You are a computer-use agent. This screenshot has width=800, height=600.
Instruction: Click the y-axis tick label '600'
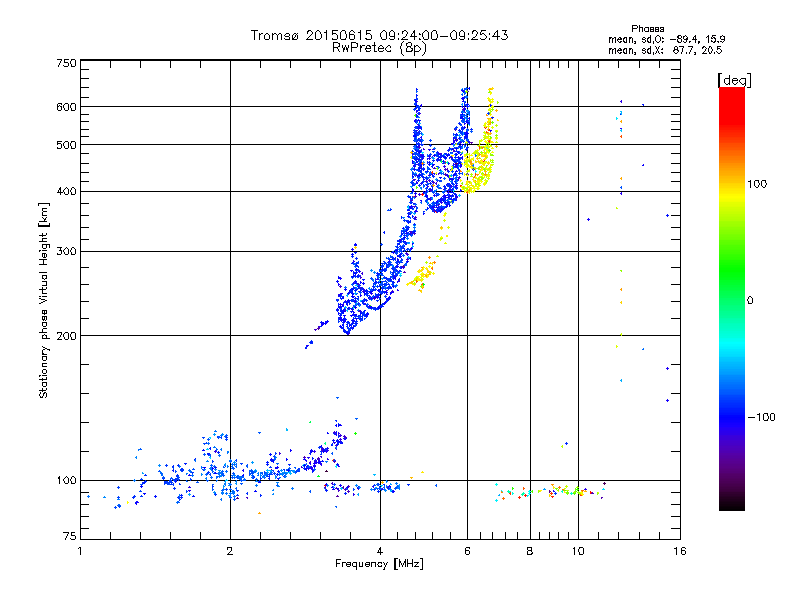[67, 107]
